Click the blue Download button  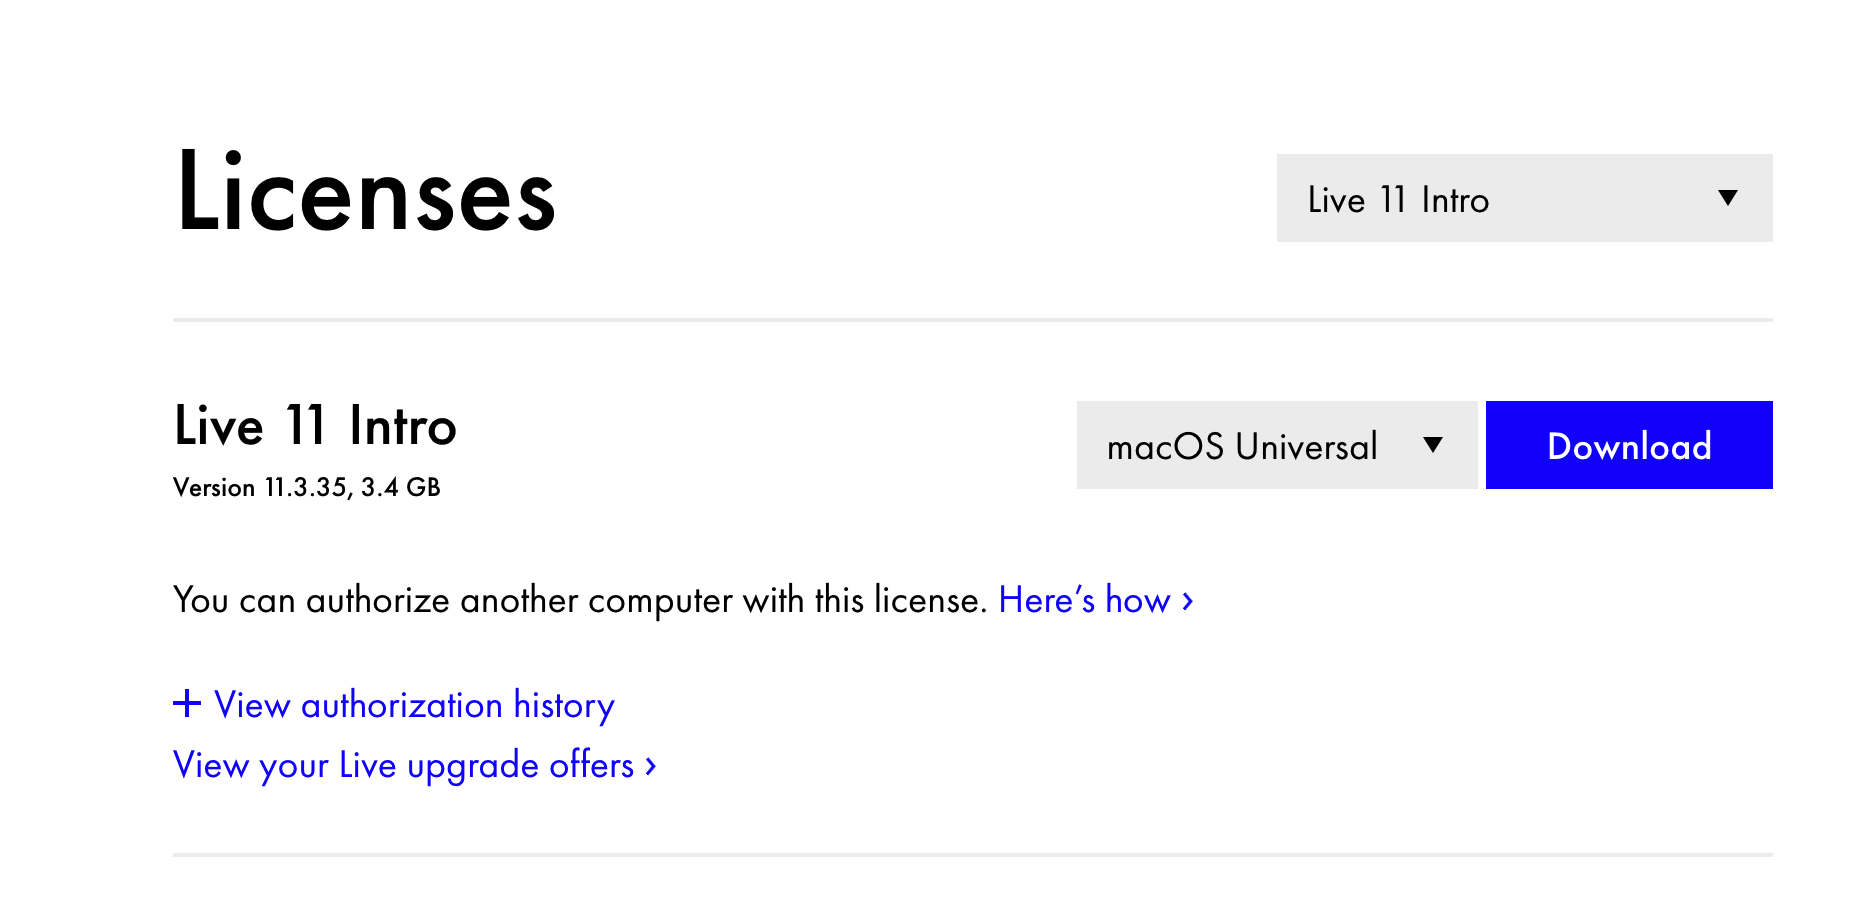1629,445
